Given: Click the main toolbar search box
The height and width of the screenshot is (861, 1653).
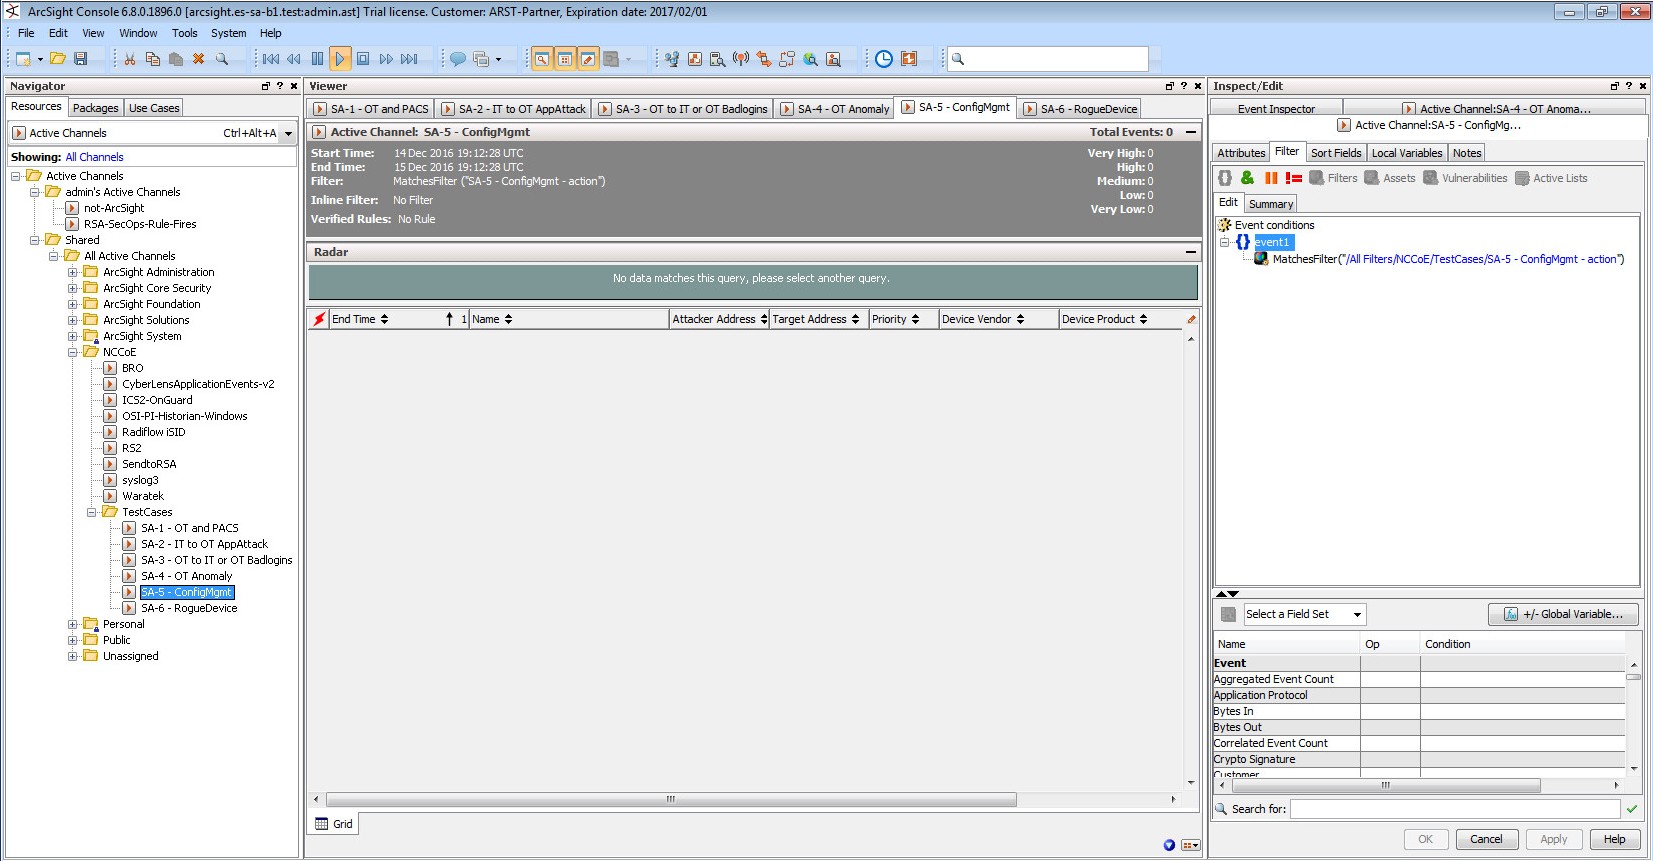Looking at the screenshot, I should 1048,59.
